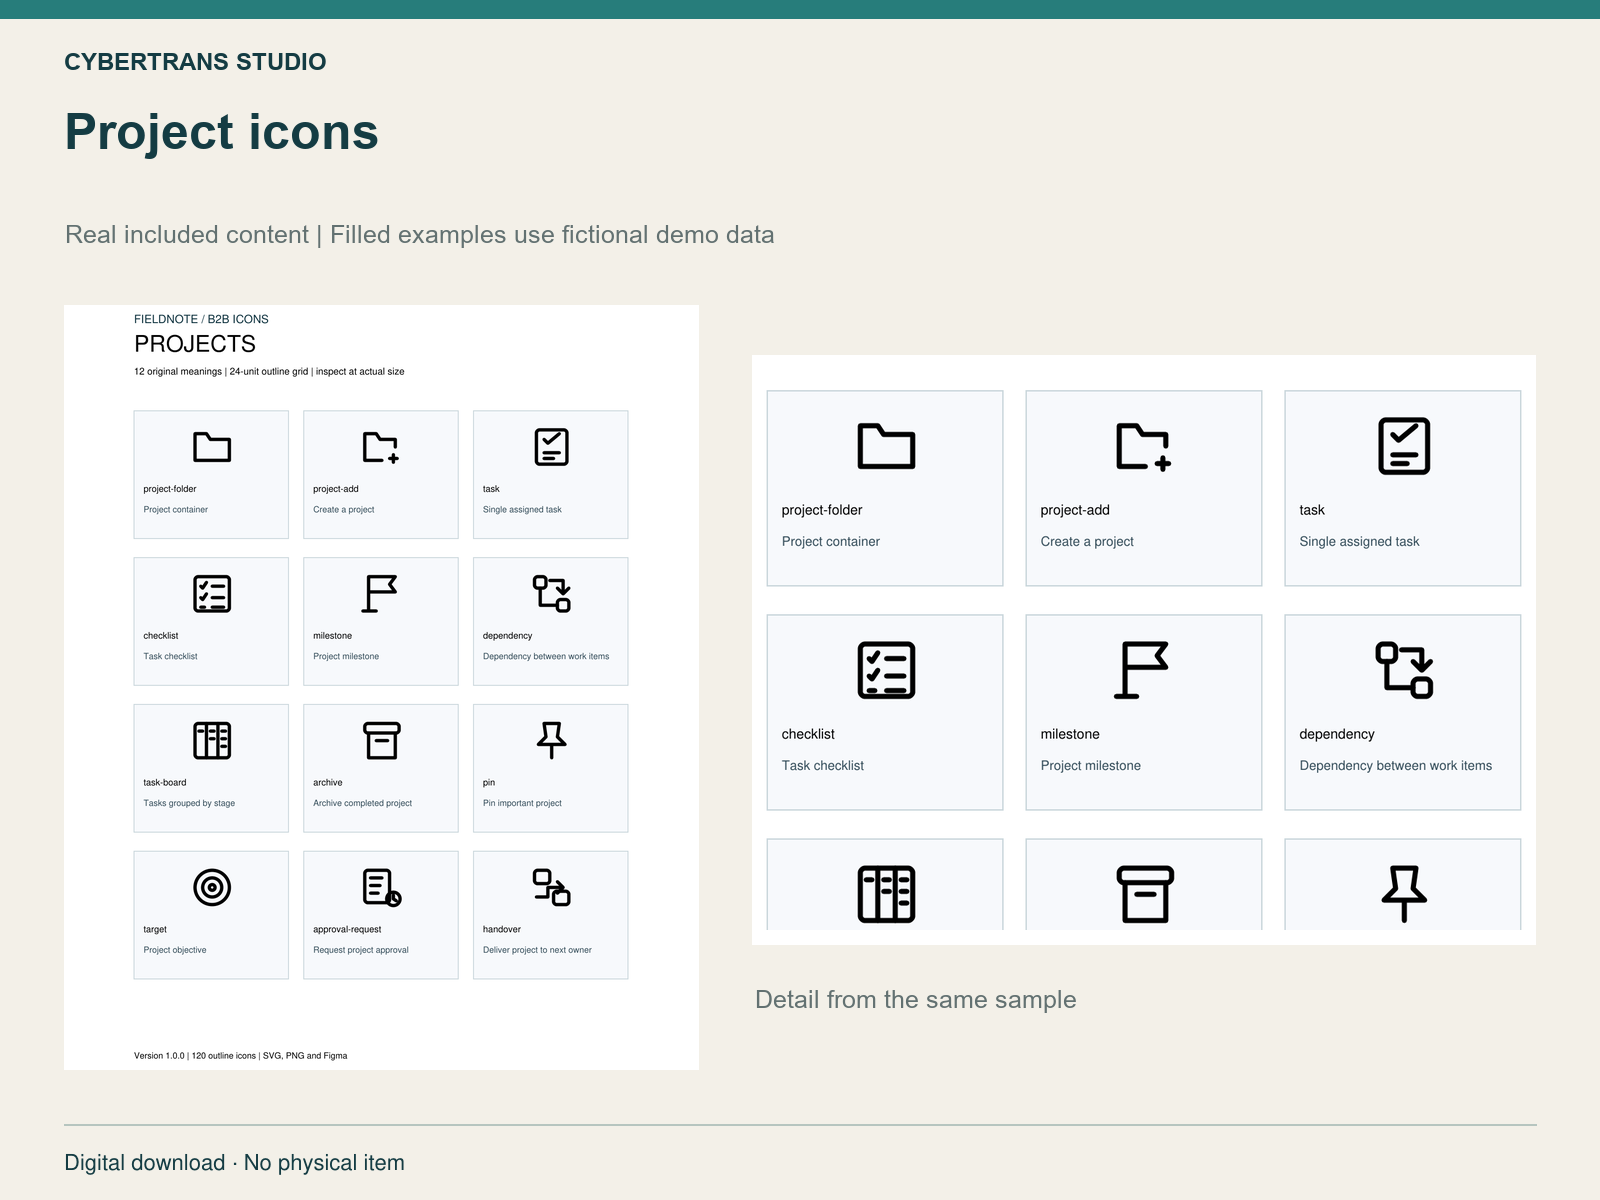
Task: Click the large project-folder icon in the detail view
Action: point(886,446)
